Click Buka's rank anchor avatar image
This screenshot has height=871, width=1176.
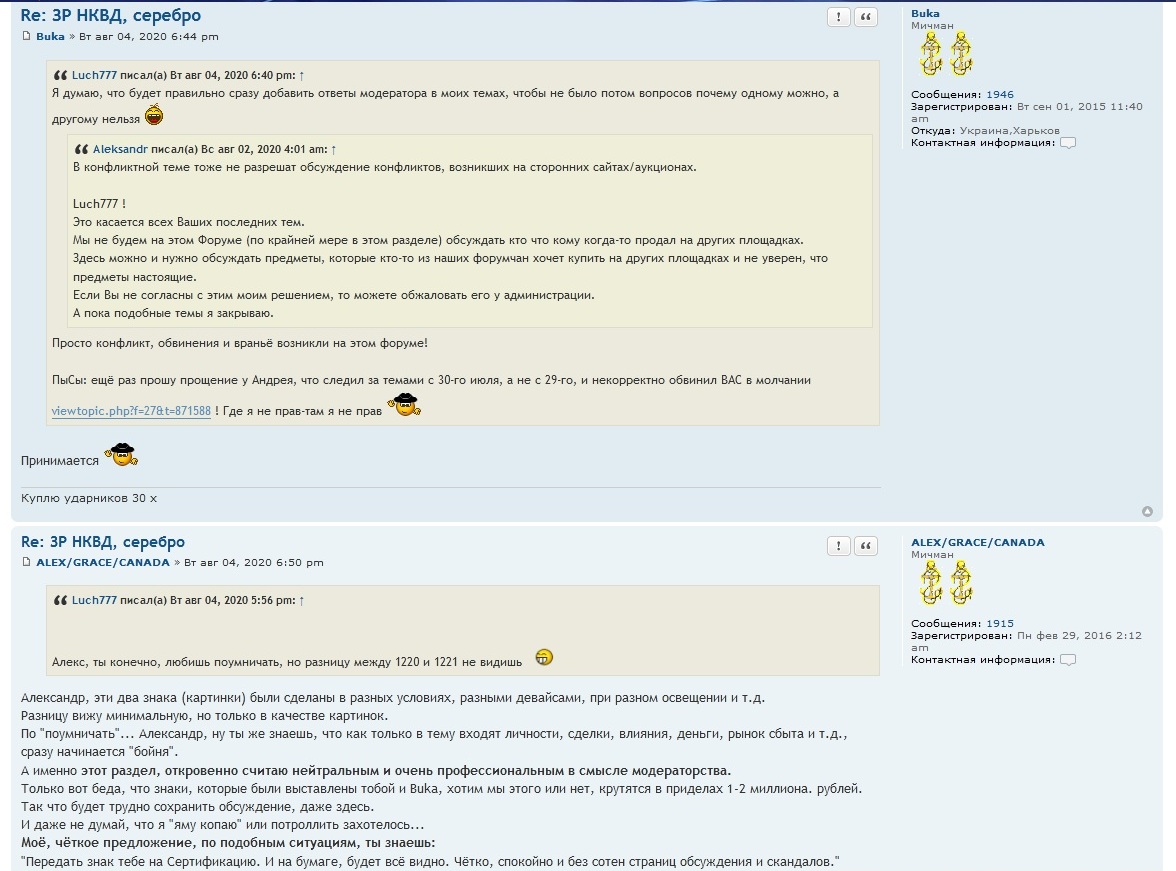[x=946, y=54]
